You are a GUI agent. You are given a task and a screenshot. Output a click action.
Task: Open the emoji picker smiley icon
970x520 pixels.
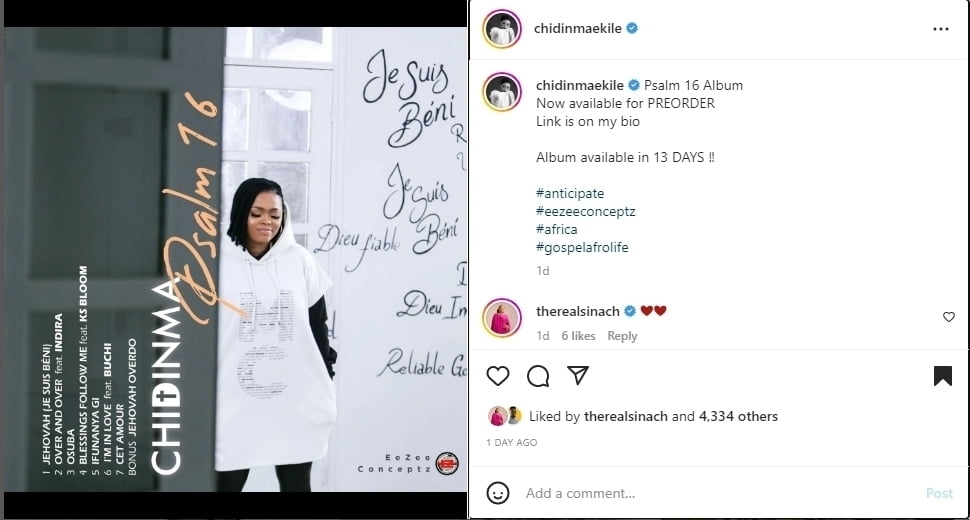point(498,493)
